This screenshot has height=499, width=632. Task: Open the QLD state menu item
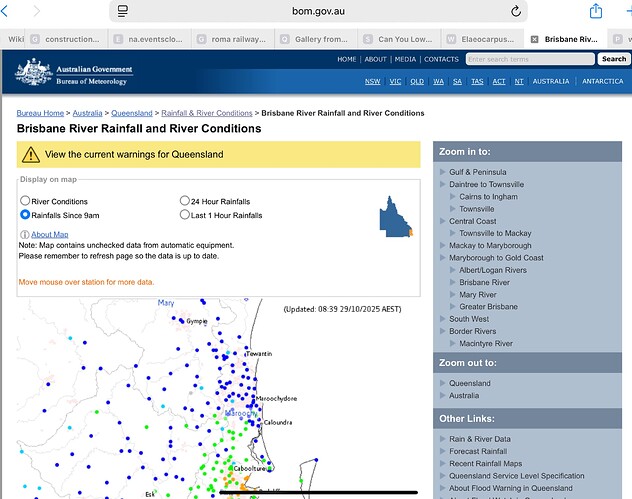coord(417,81)
